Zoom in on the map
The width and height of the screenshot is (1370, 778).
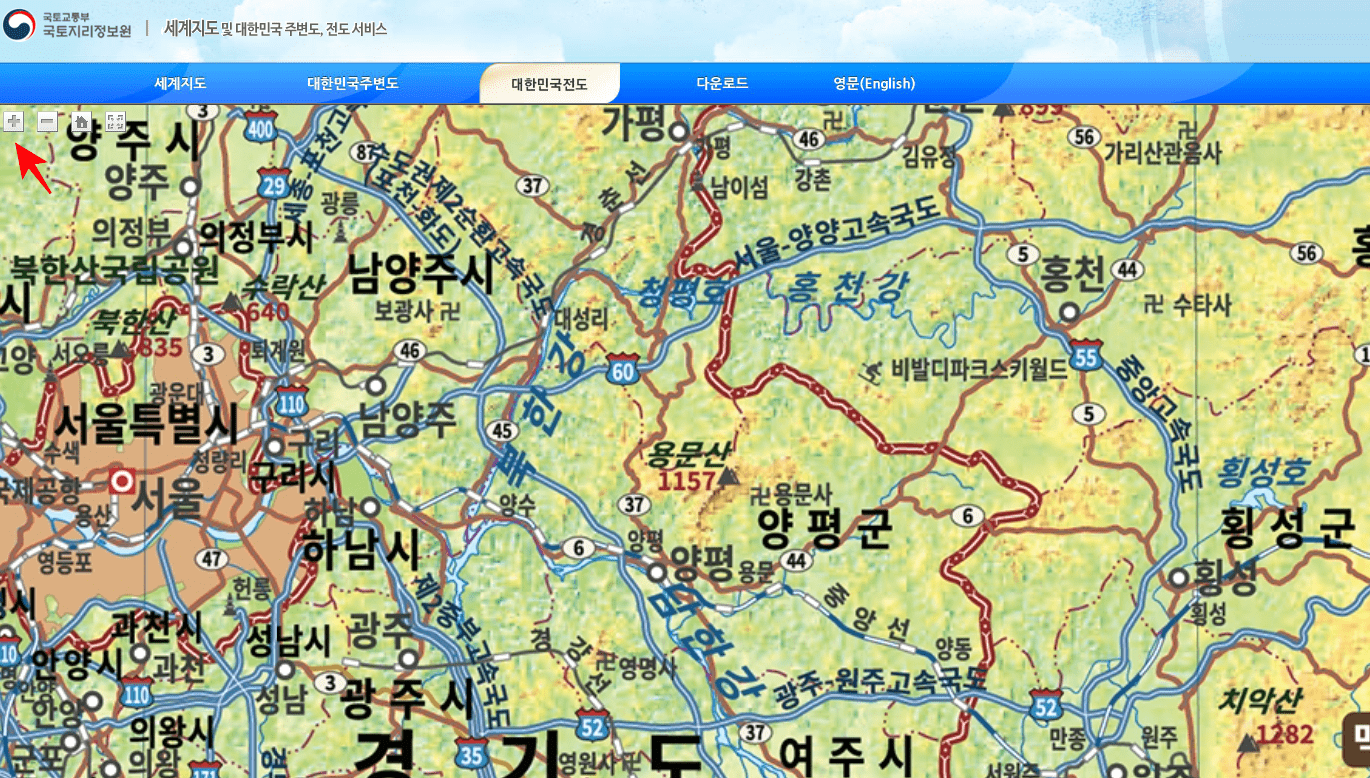[x=14, y=122]
